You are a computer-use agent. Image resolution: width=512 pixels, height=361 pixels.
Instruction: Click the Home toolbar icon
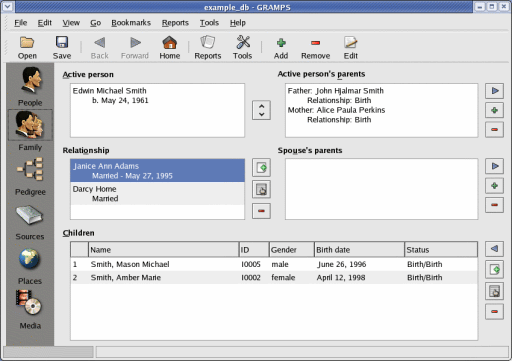170,48
